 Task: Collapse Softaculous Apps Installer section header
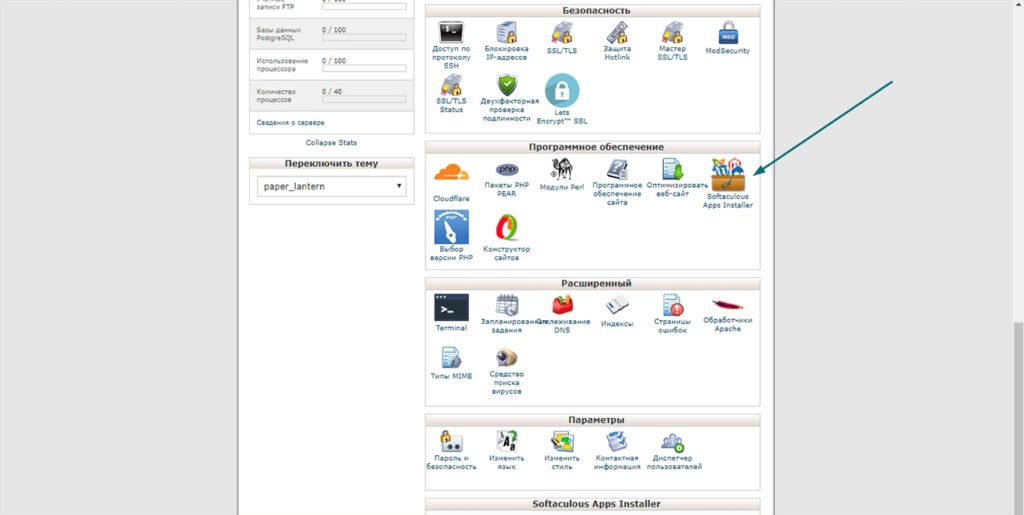click(x=592, y=504)
